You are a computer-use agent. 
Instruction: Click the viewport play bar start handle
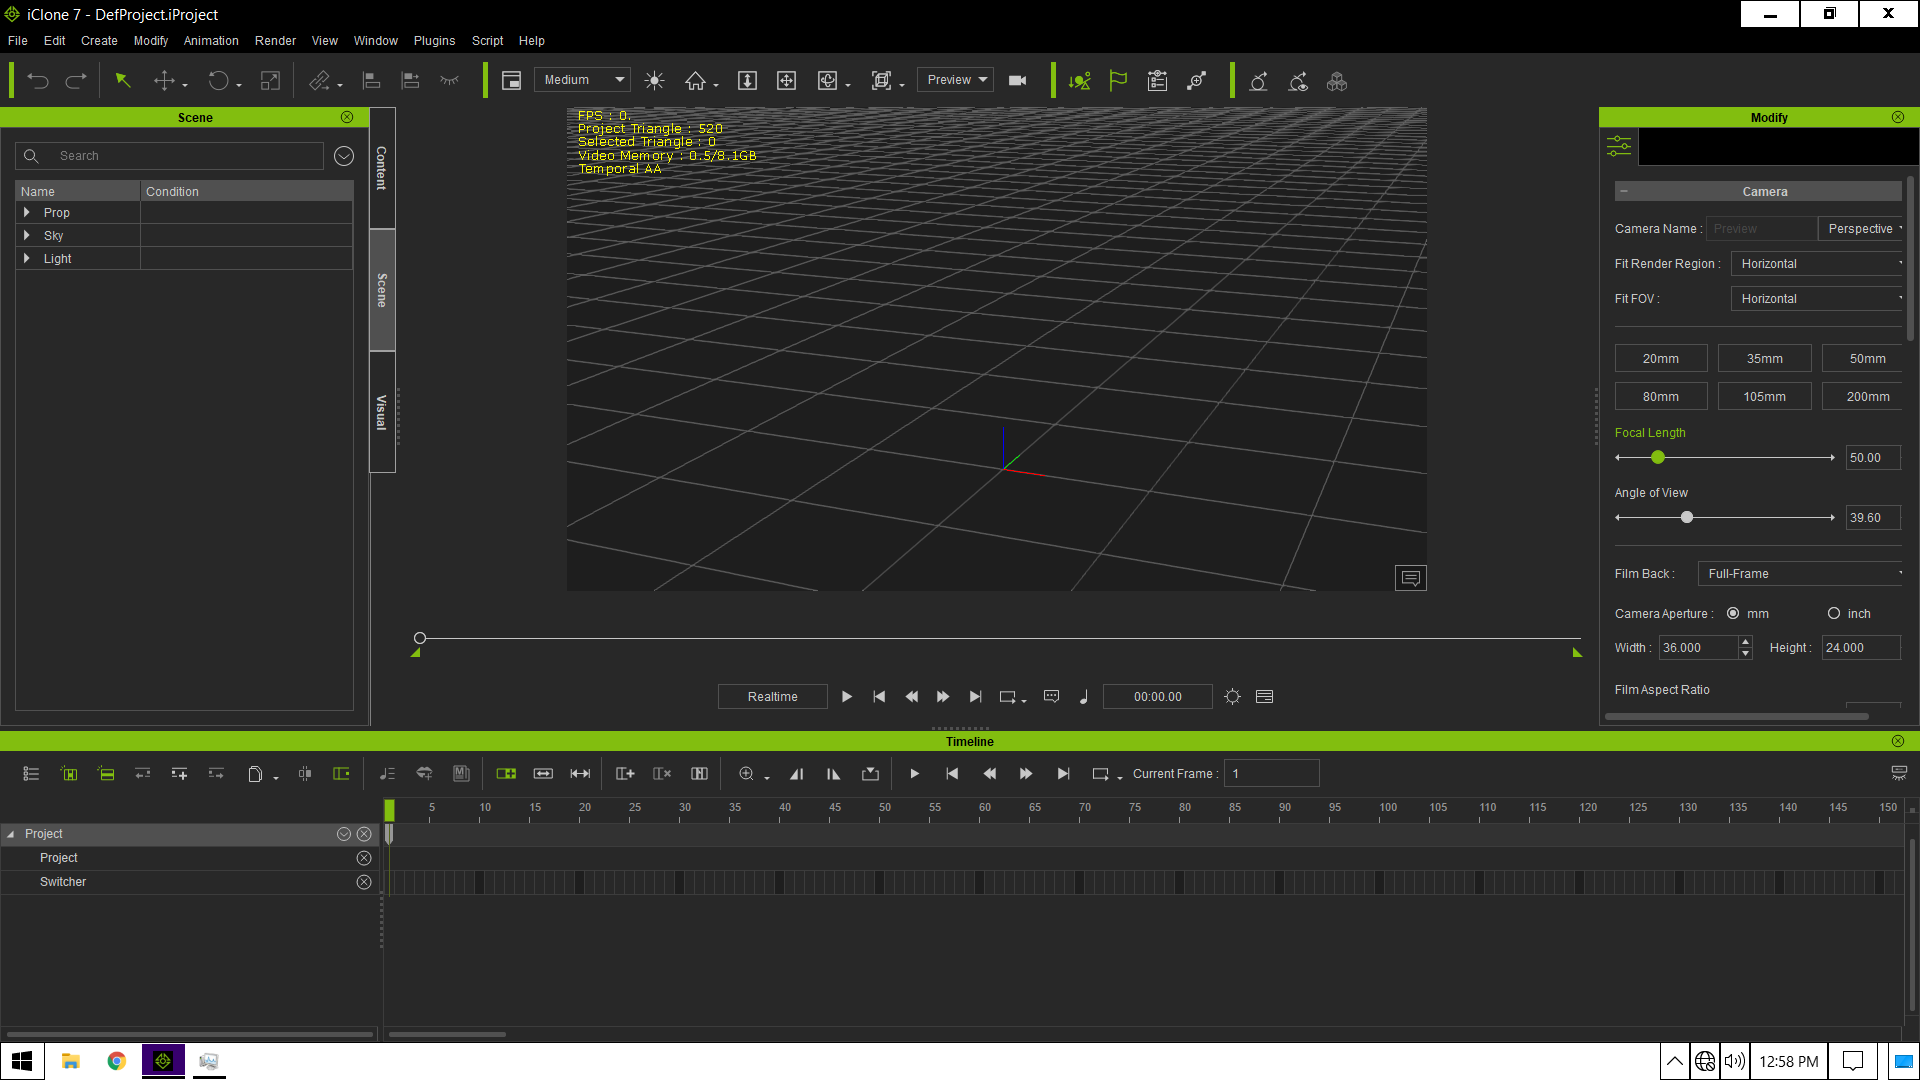[x=420, y=638]
